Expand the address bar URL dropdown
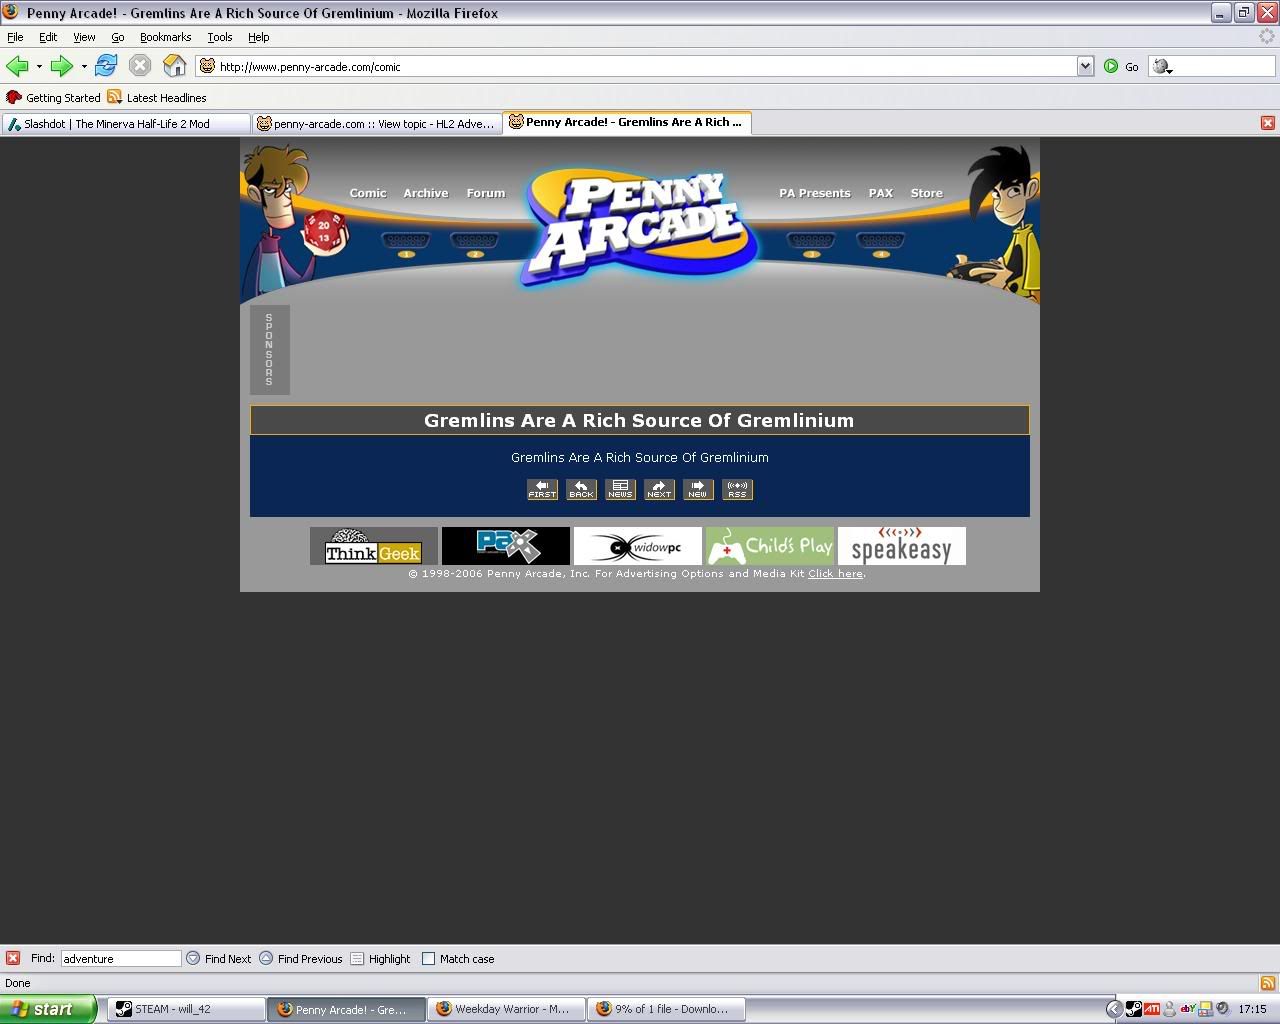This screenshot has height=1024, width=1280. [x=1085, y=66]
